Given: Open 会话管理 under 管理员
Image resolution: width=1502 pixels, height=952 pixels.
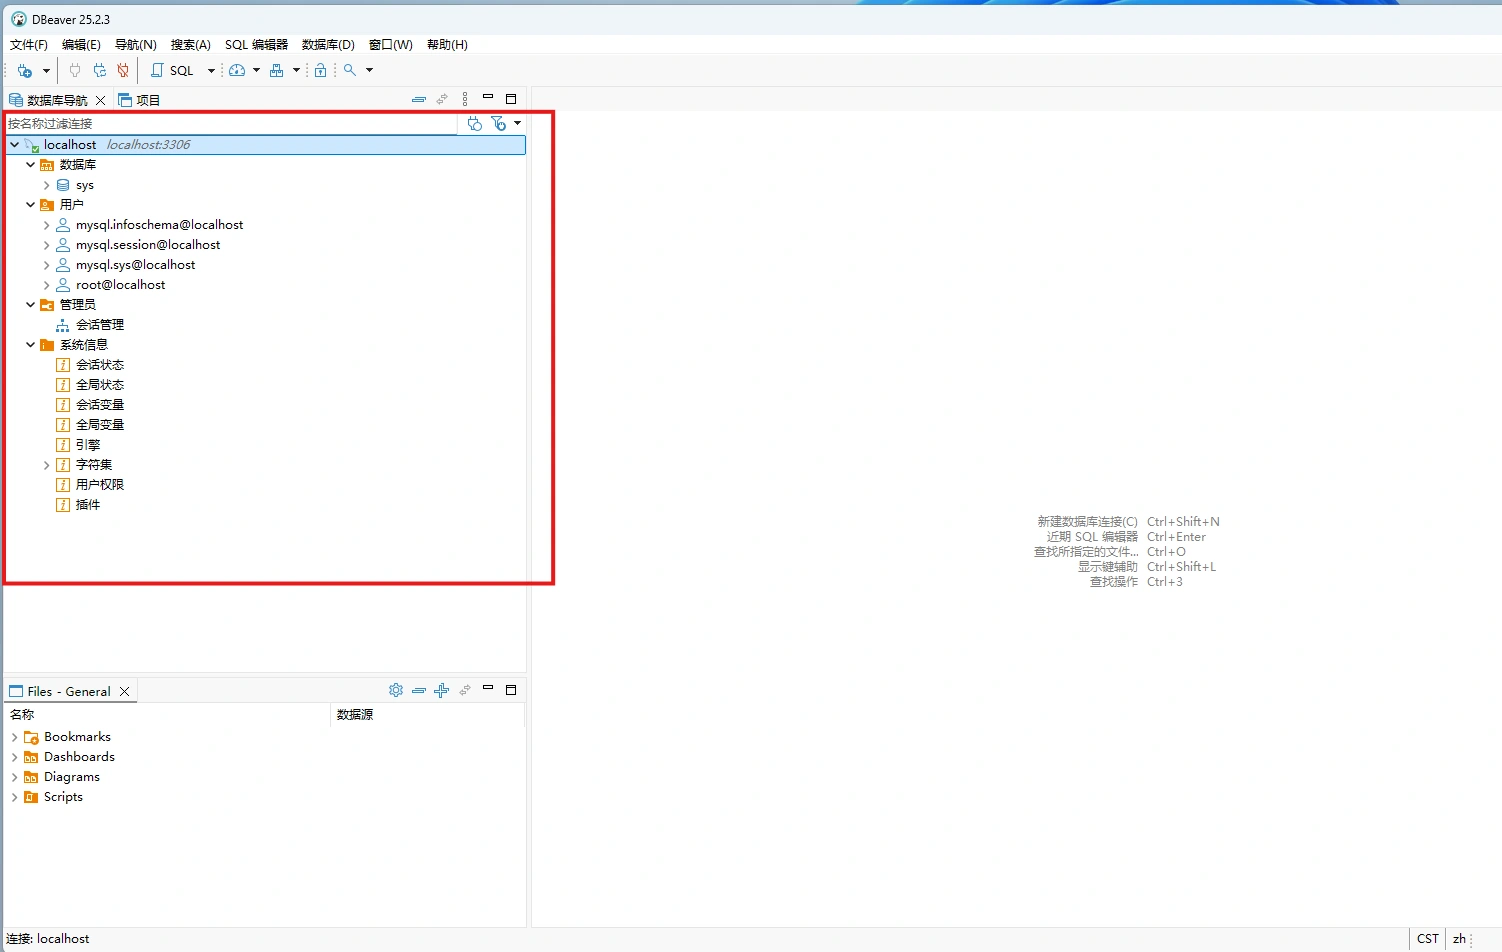Looking at the screenshot, I should click(x=100, y=325).
